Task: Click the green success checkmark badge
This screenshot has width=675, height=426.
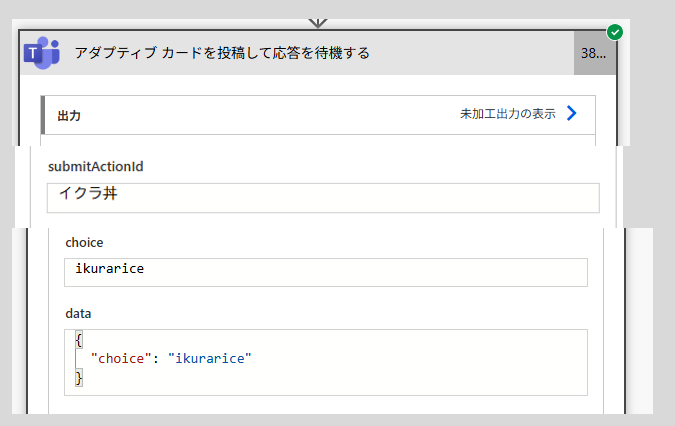Action: 615,32
